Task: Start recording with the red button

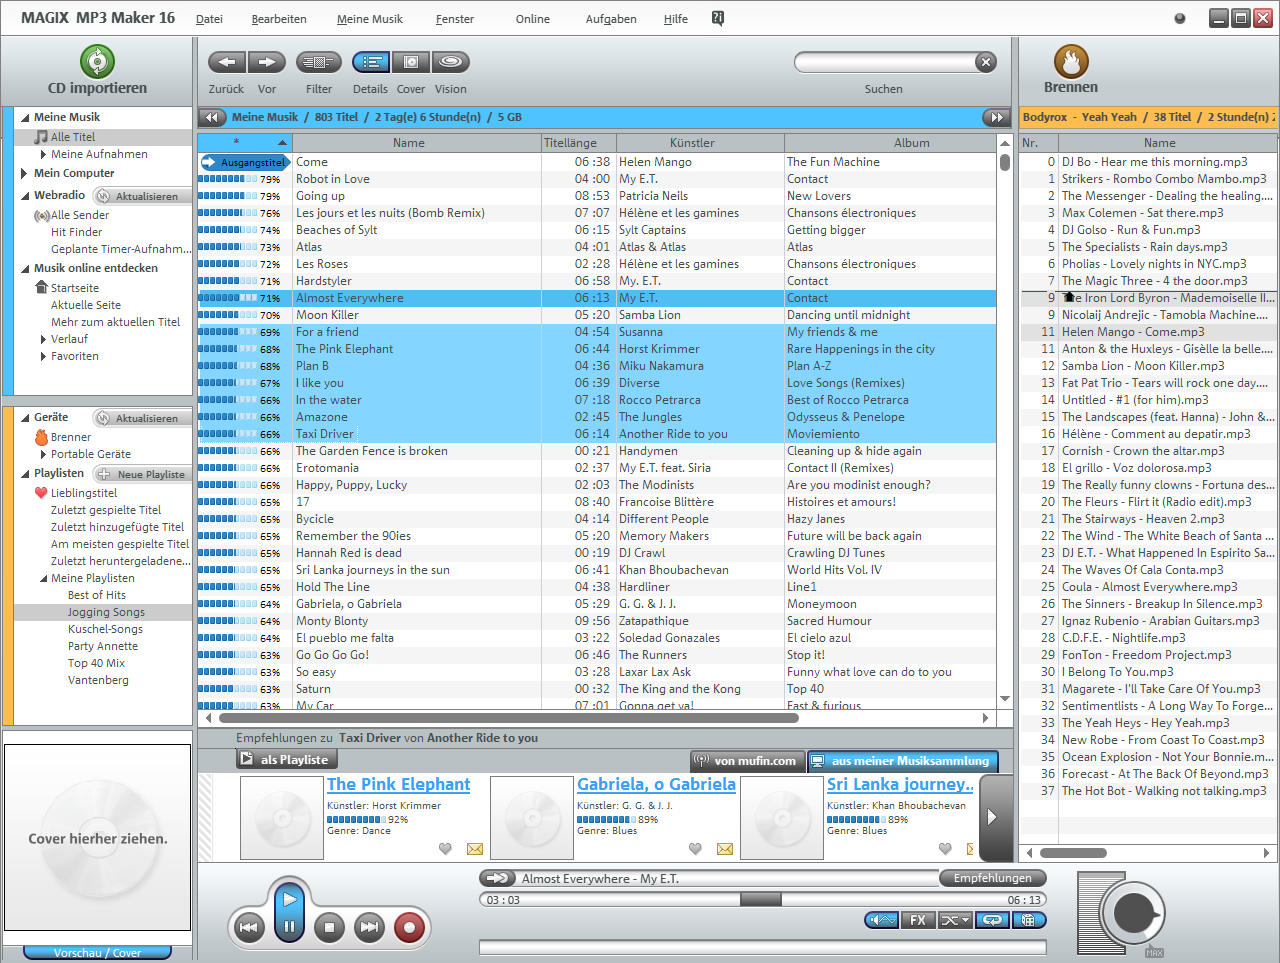Action: [409, 927]
